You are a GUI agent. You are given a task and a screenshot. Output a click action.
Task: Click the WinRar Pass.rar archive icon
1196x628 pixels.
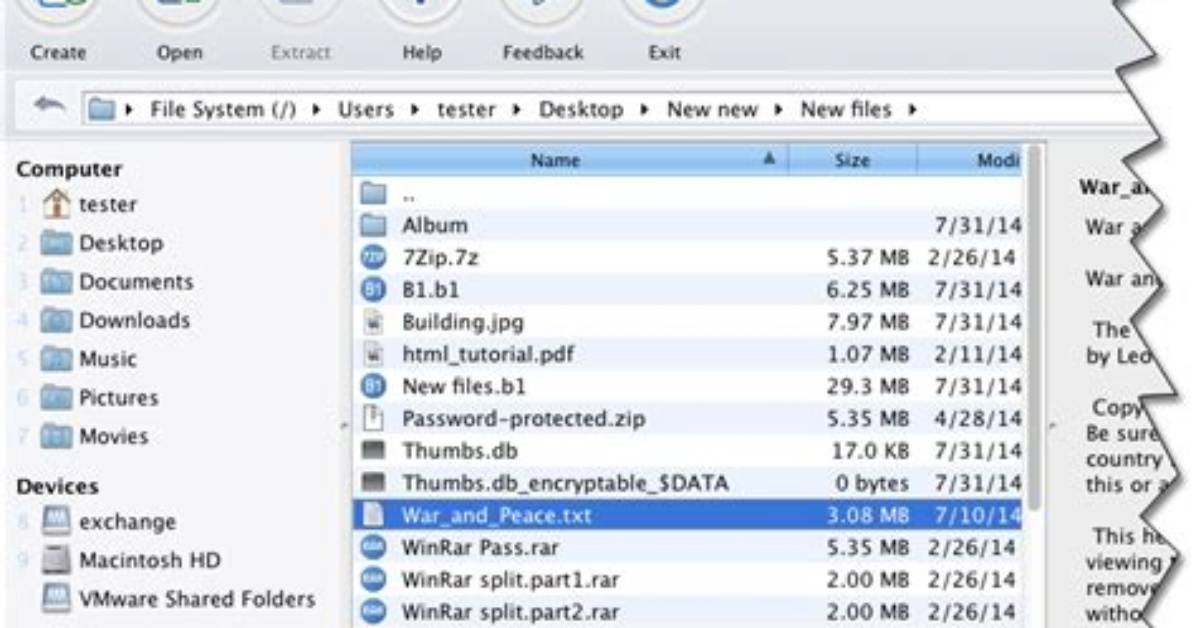(x=373, y=547)
